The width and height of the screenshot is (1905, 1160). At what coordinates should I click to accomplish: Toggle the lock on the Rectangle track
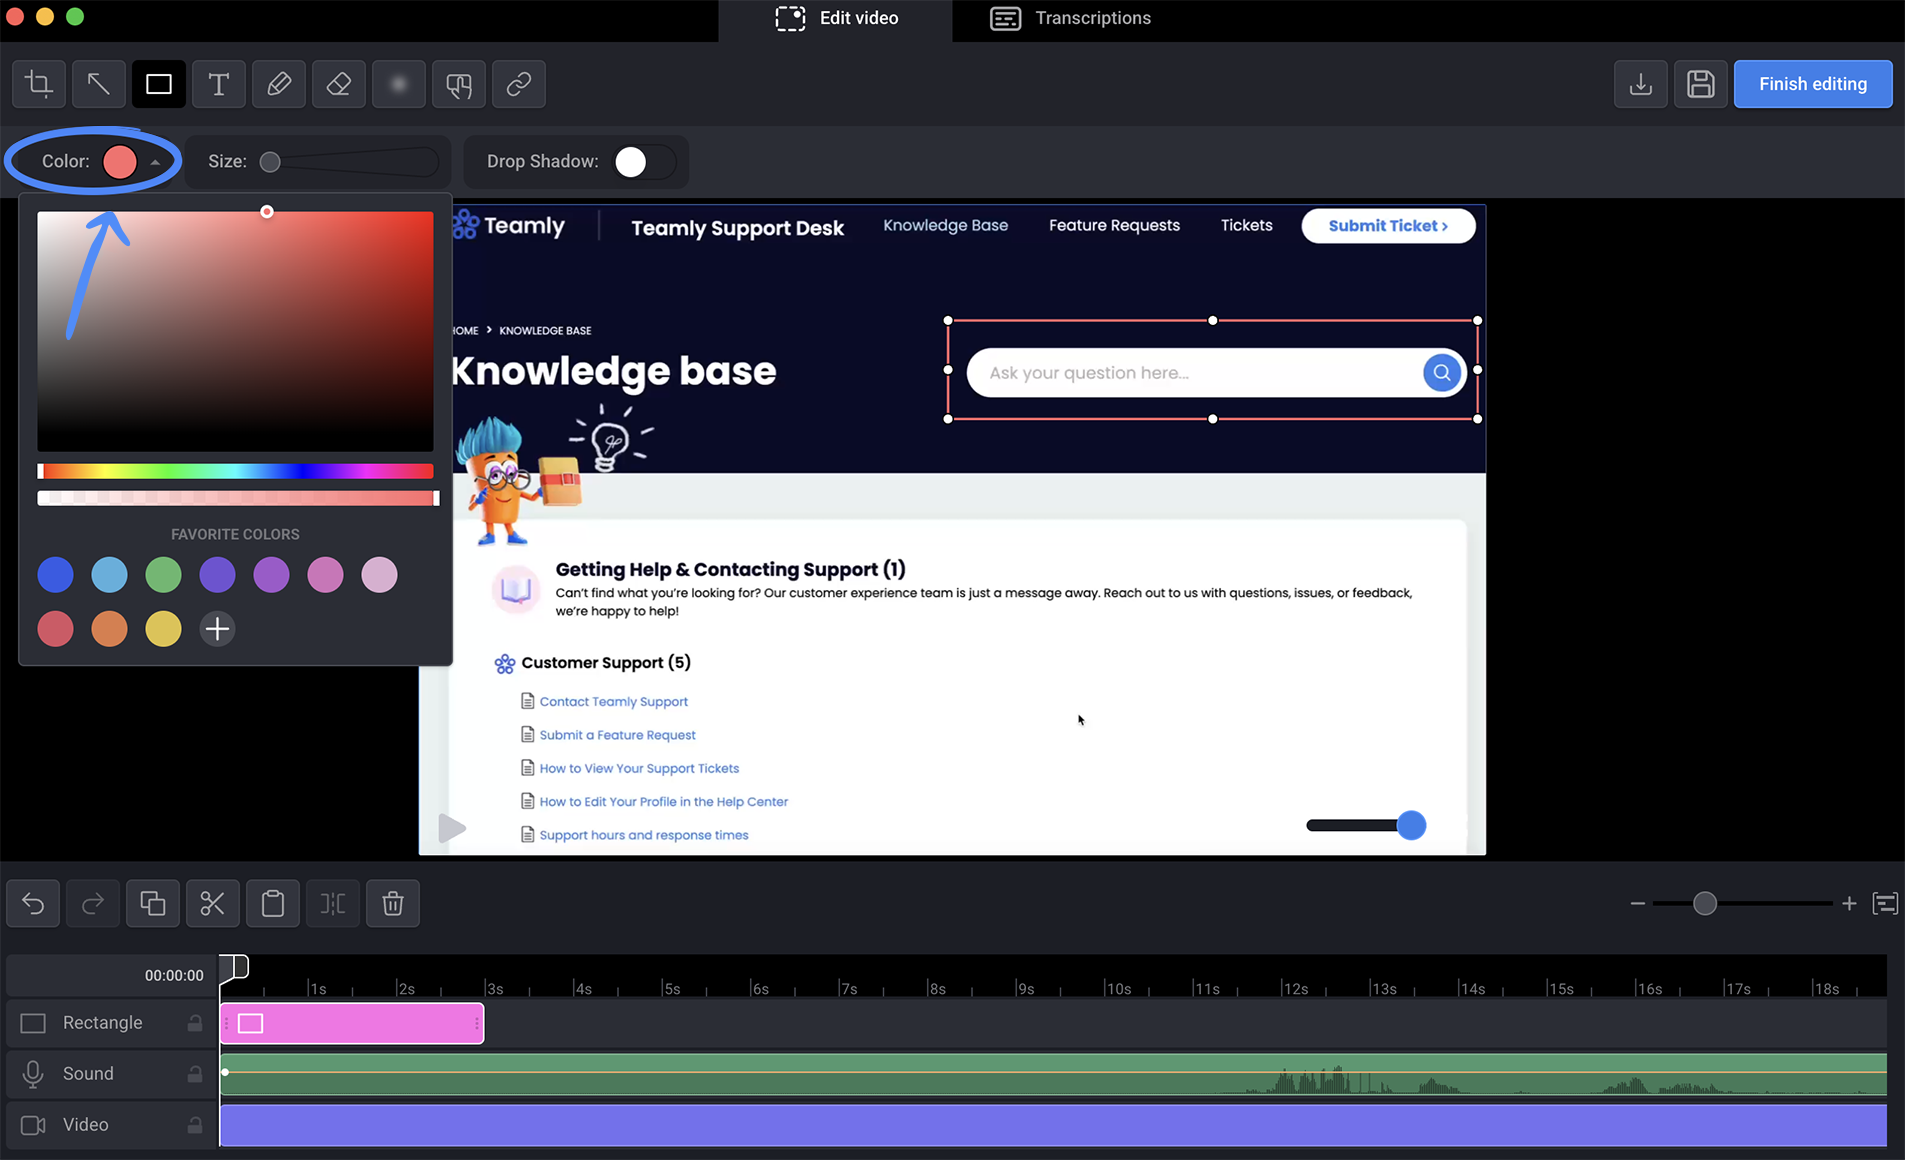195,1023
